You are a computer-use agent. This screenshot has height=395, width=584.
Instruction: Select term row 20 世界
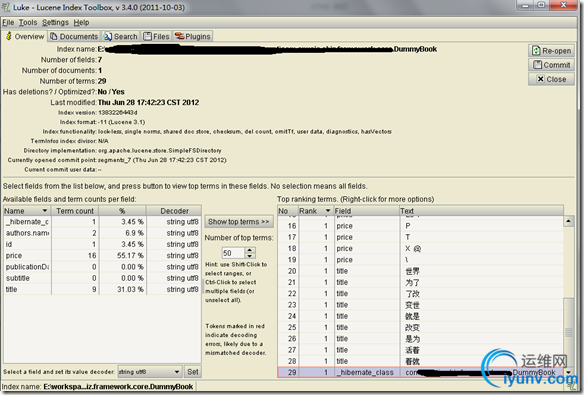pos(420,271)
